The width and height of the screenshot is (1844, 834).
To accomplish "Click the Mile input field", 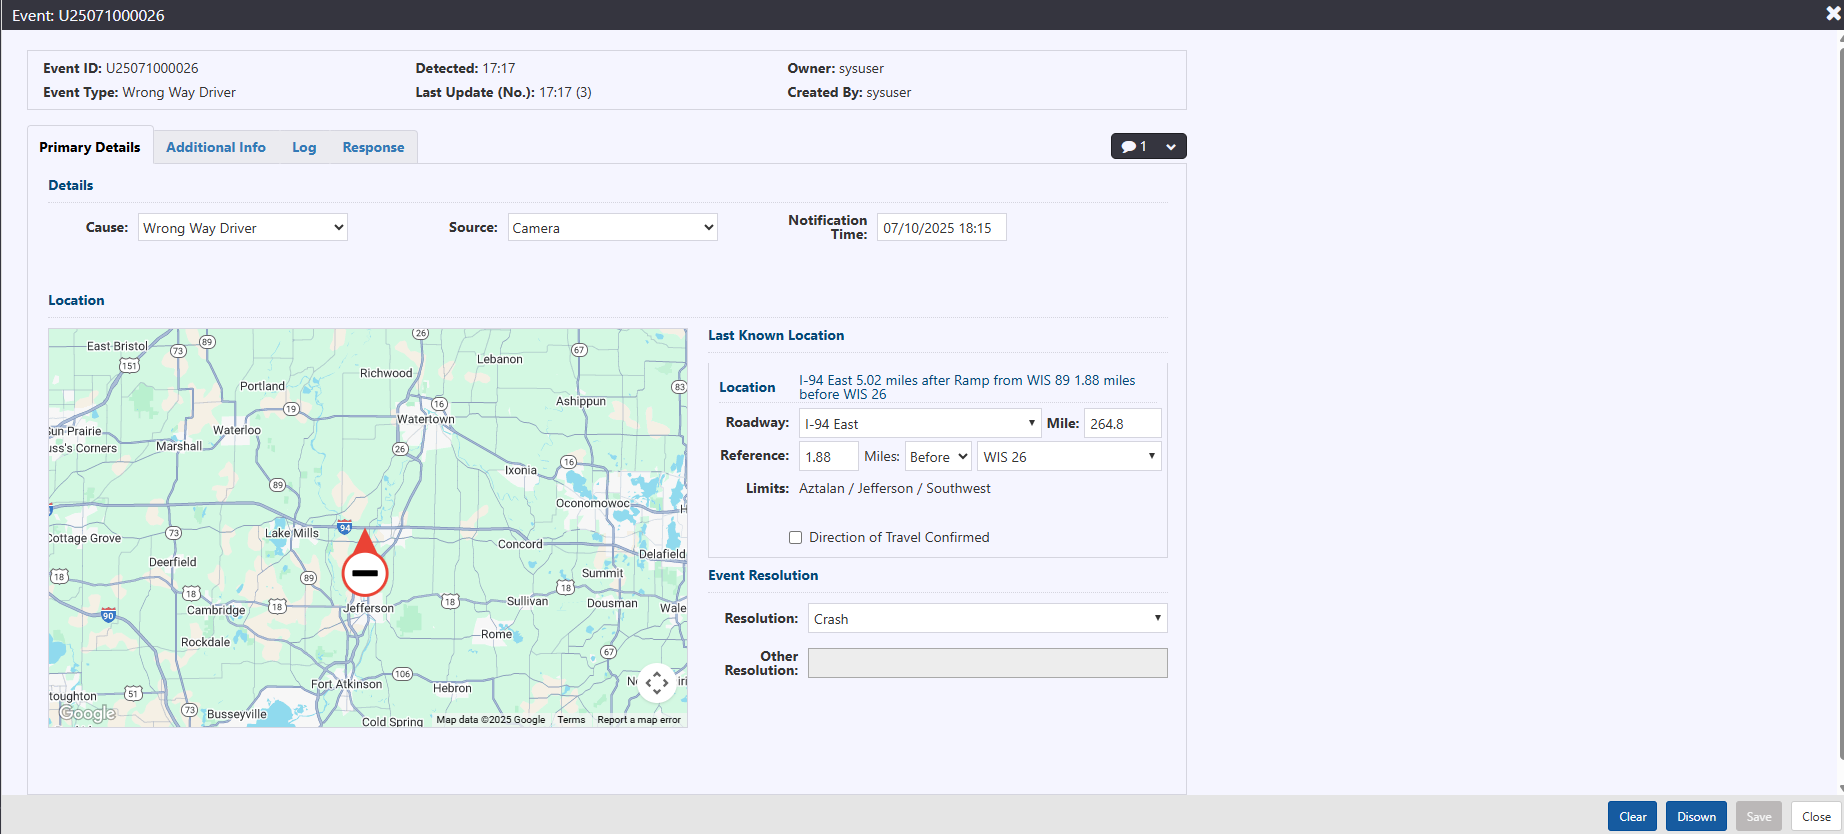I will [x=1122, y=424].
